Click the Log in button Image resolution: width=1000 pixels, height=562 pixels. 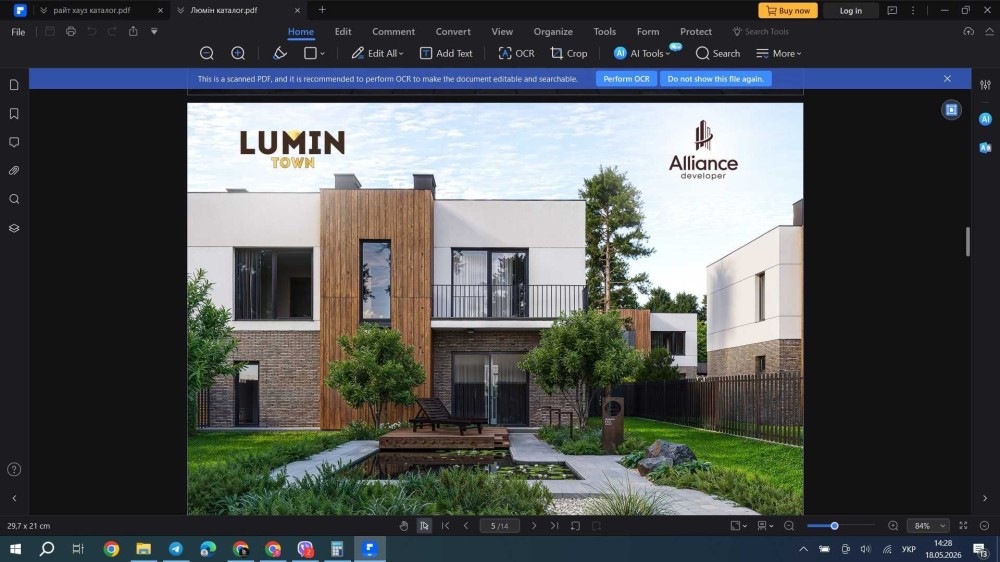point(850,10)
